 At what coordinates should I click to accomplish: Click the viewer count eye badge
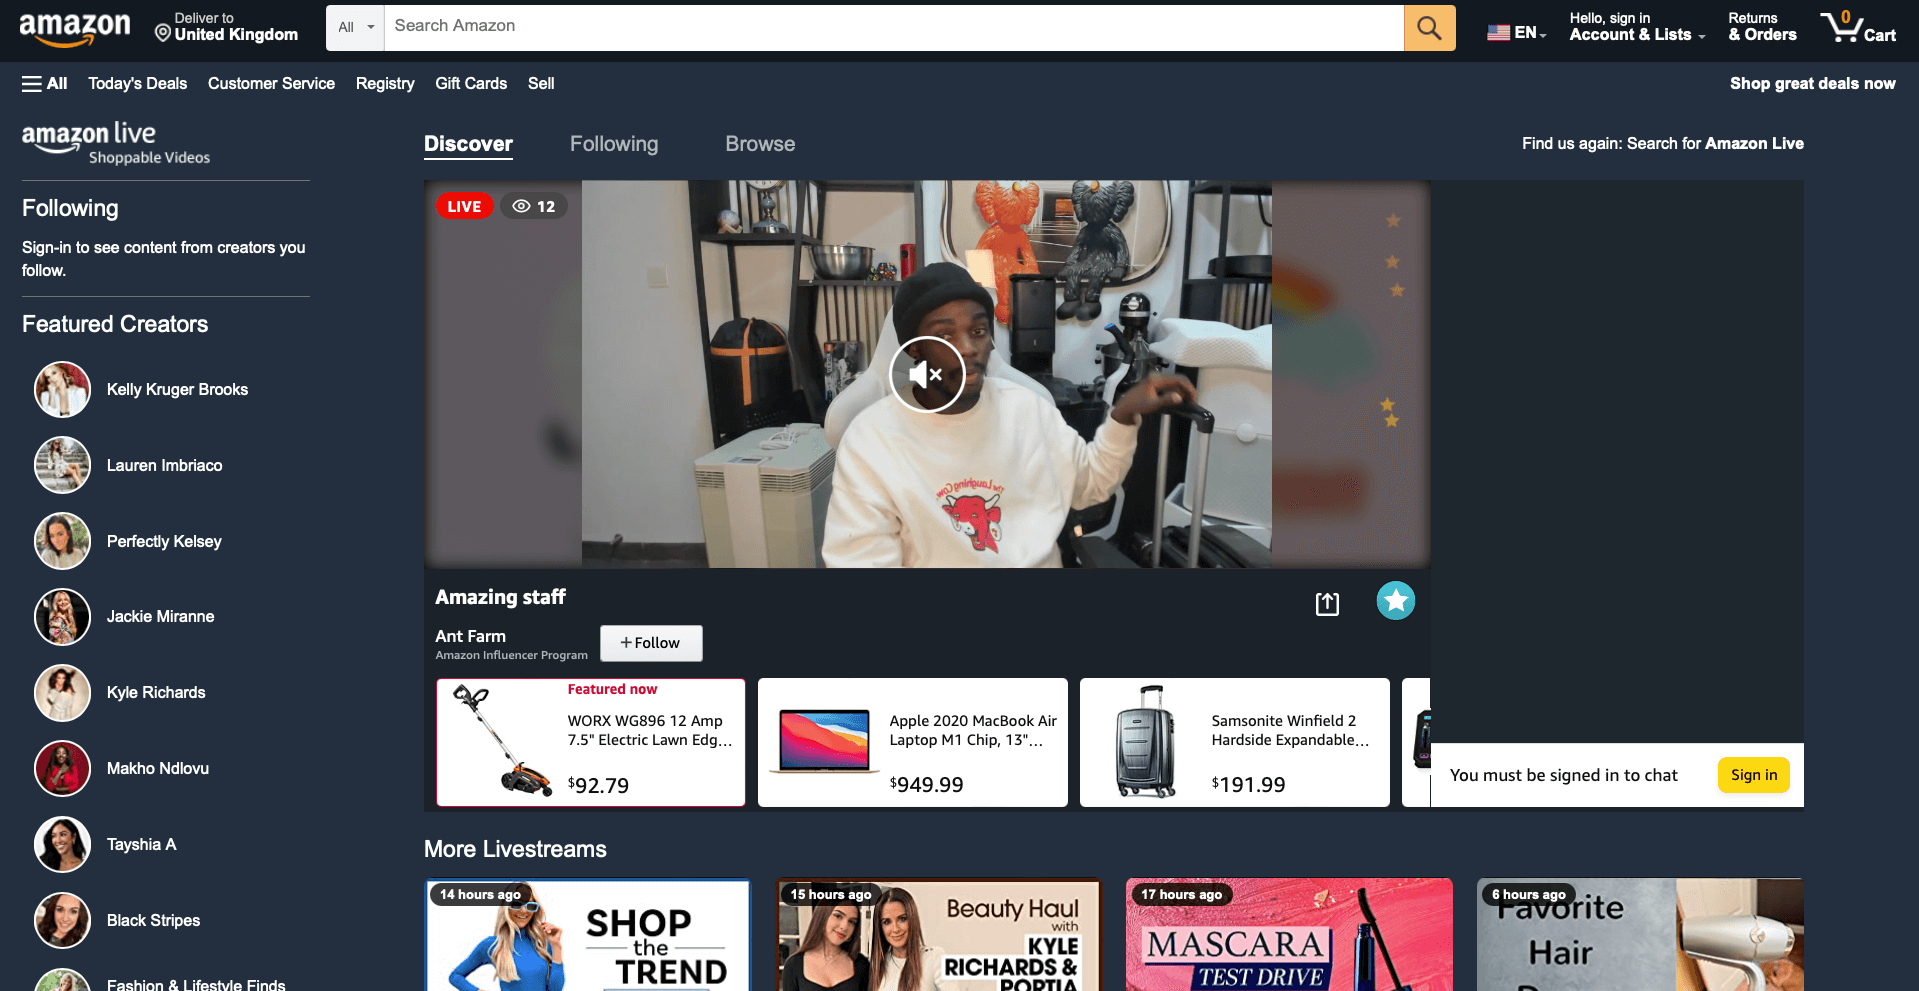(x=533, y=206)
